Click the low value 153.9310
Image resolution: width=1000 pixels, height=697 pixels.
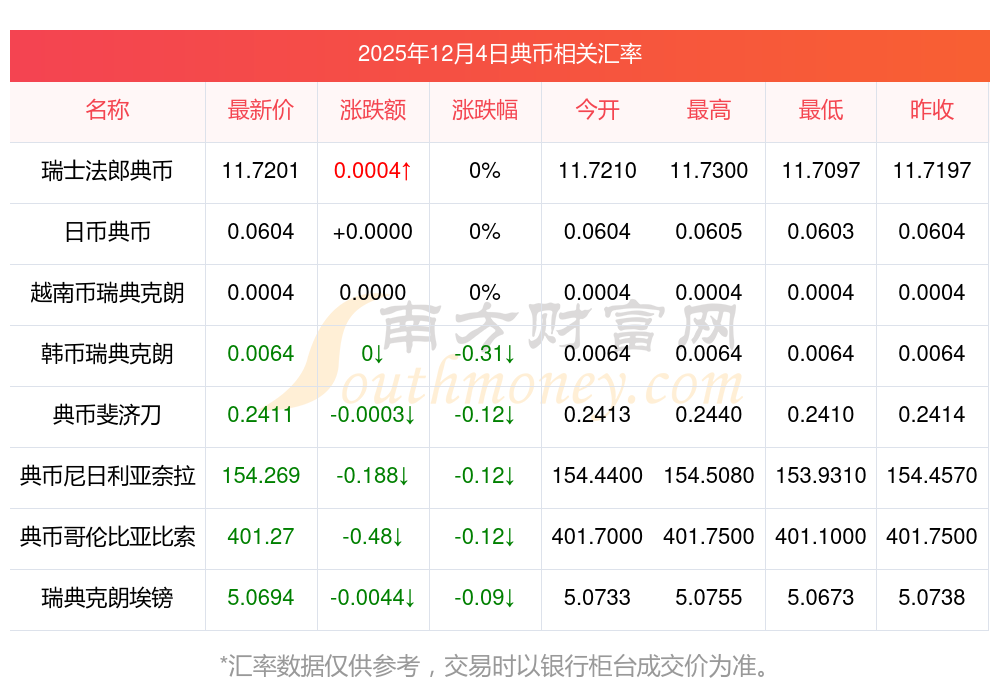pos(821,476)
